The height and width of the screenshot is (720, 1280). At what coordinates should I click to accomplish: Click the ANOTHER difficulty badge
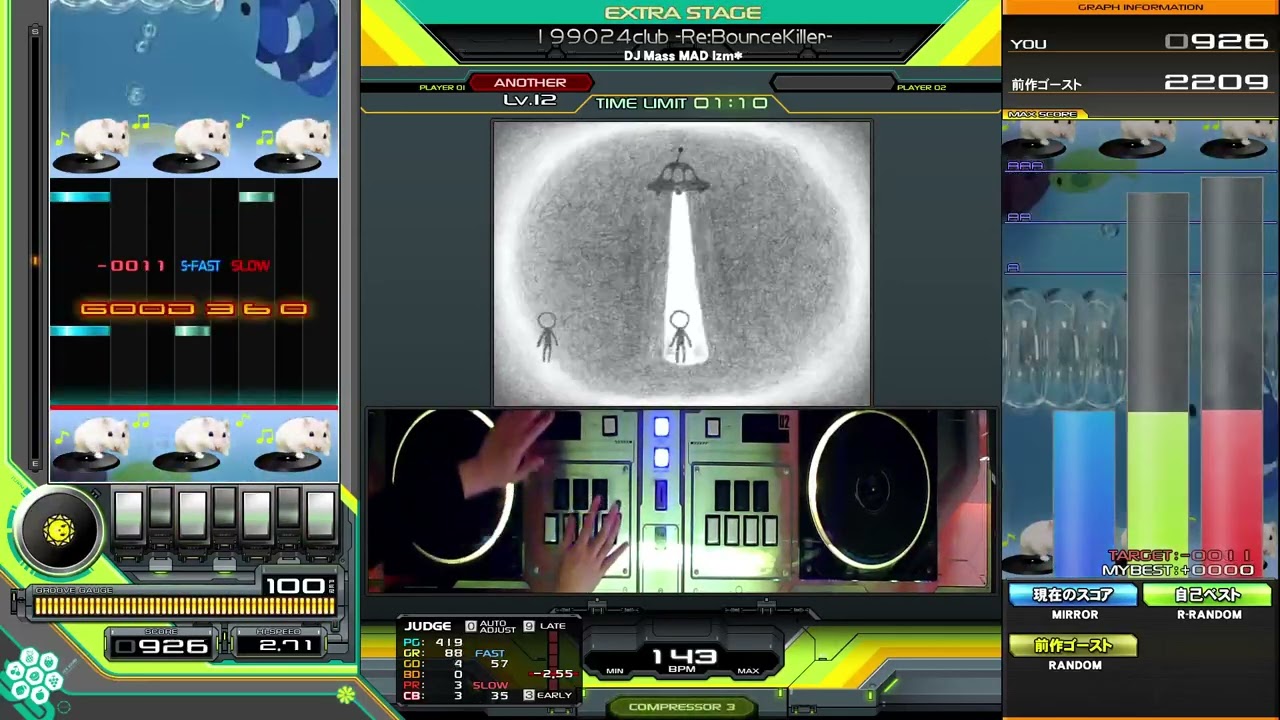click(530, 83)
